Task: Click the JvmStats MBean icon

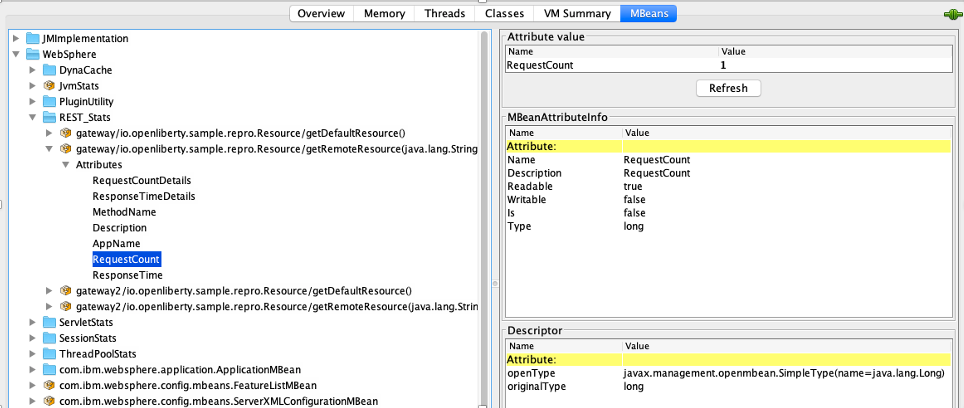Action: tap(49, 86)
